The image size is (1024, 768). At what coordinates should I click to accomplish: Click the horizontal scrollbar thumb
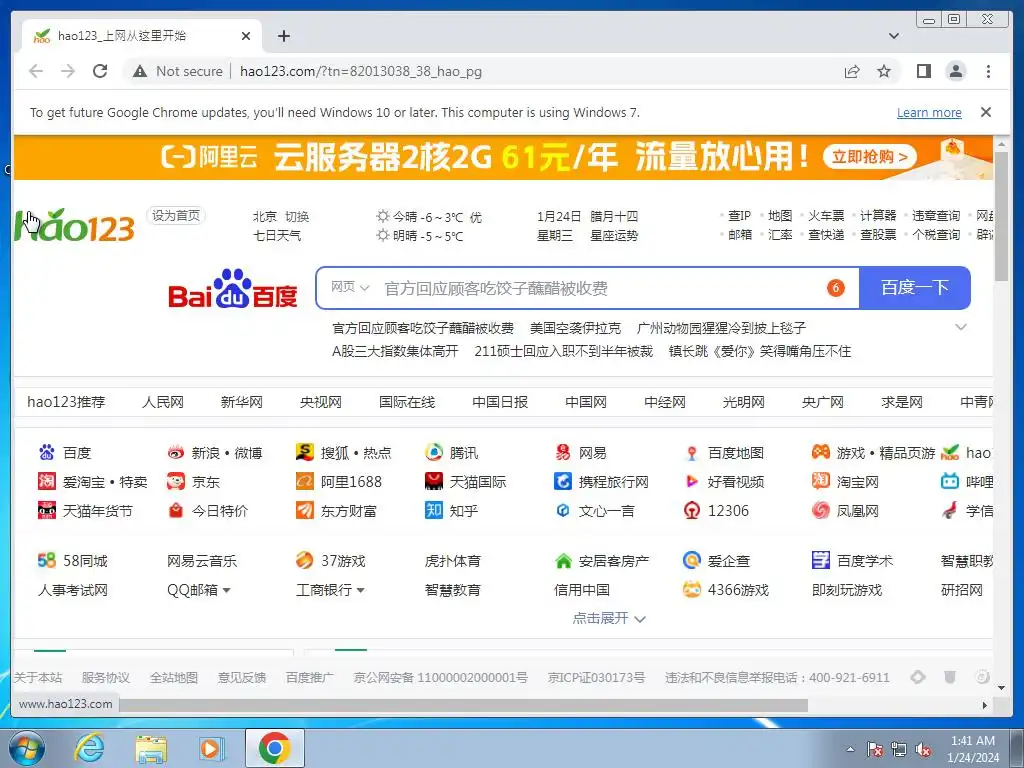(x=464, y=705)
